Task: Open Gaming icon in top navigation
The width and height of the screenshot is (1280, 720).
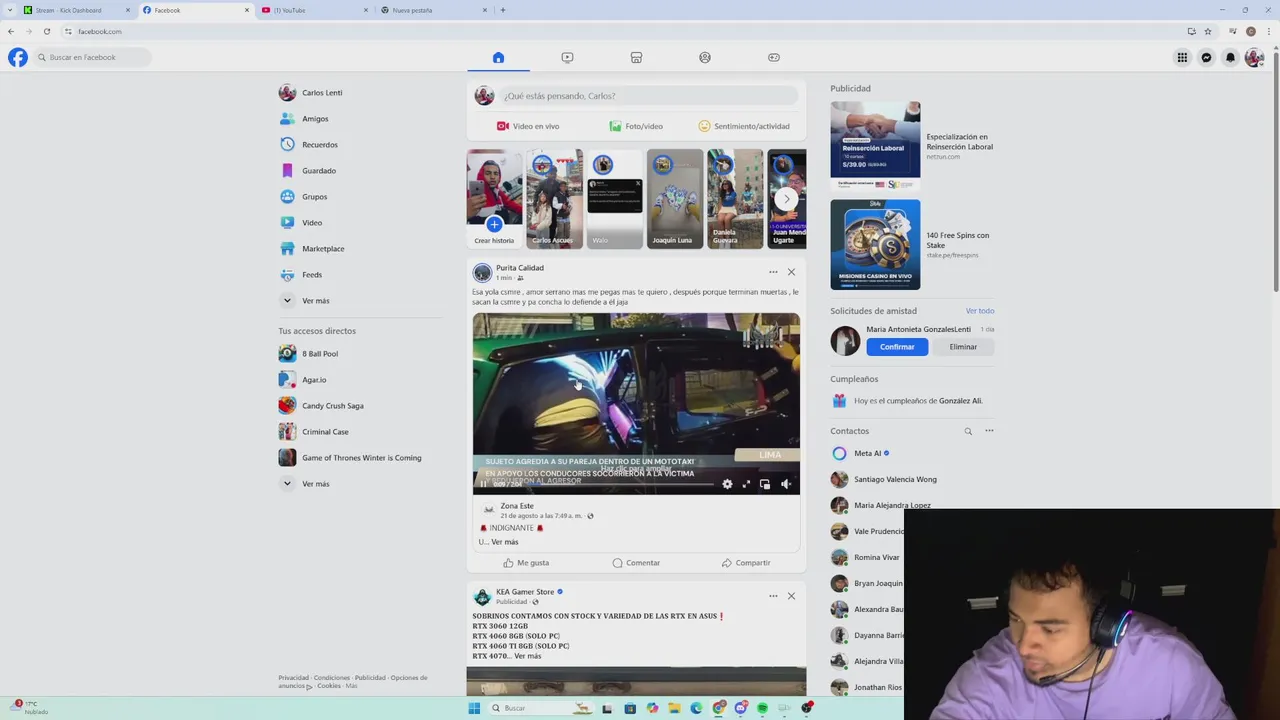Action: 774,57
